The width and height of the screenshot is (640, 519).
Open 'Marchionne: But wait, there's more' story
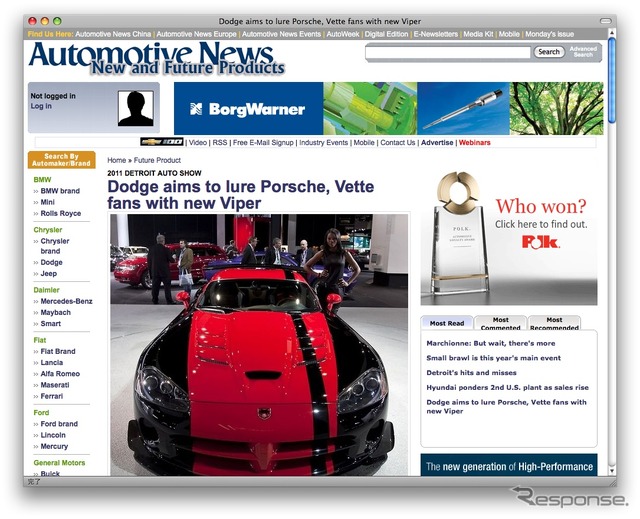pos(491,344)
